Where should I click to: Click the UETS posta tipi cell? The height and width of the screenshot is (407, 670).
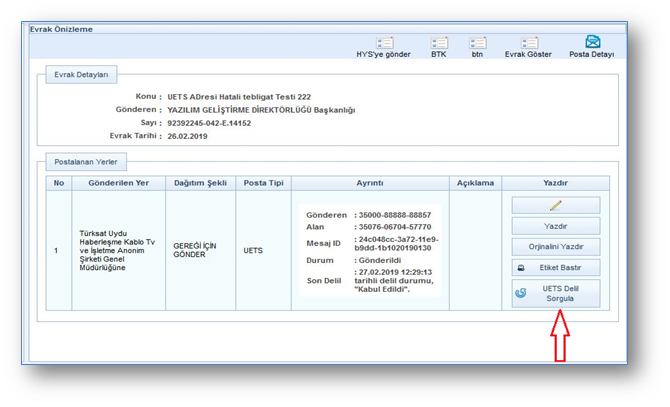click(x=253, y=250)
